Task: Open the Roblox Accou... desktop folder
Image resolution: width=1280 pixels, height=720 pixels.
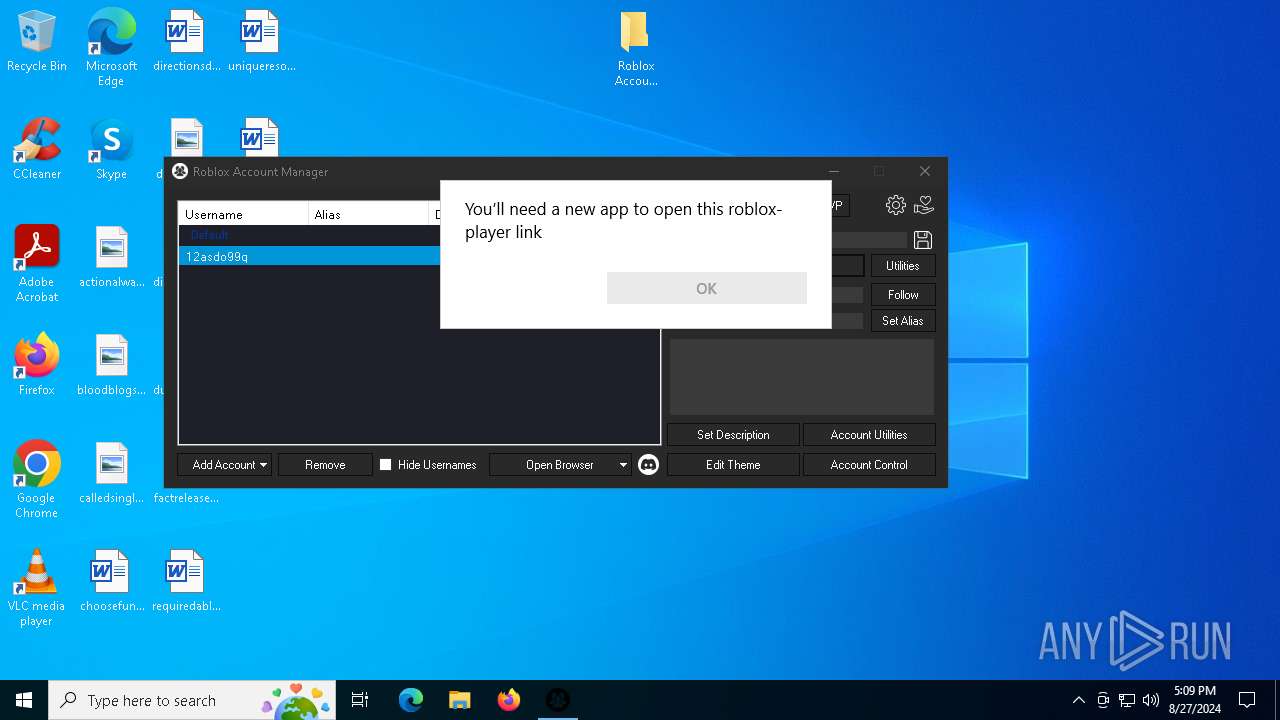Action: click(636, 49)
